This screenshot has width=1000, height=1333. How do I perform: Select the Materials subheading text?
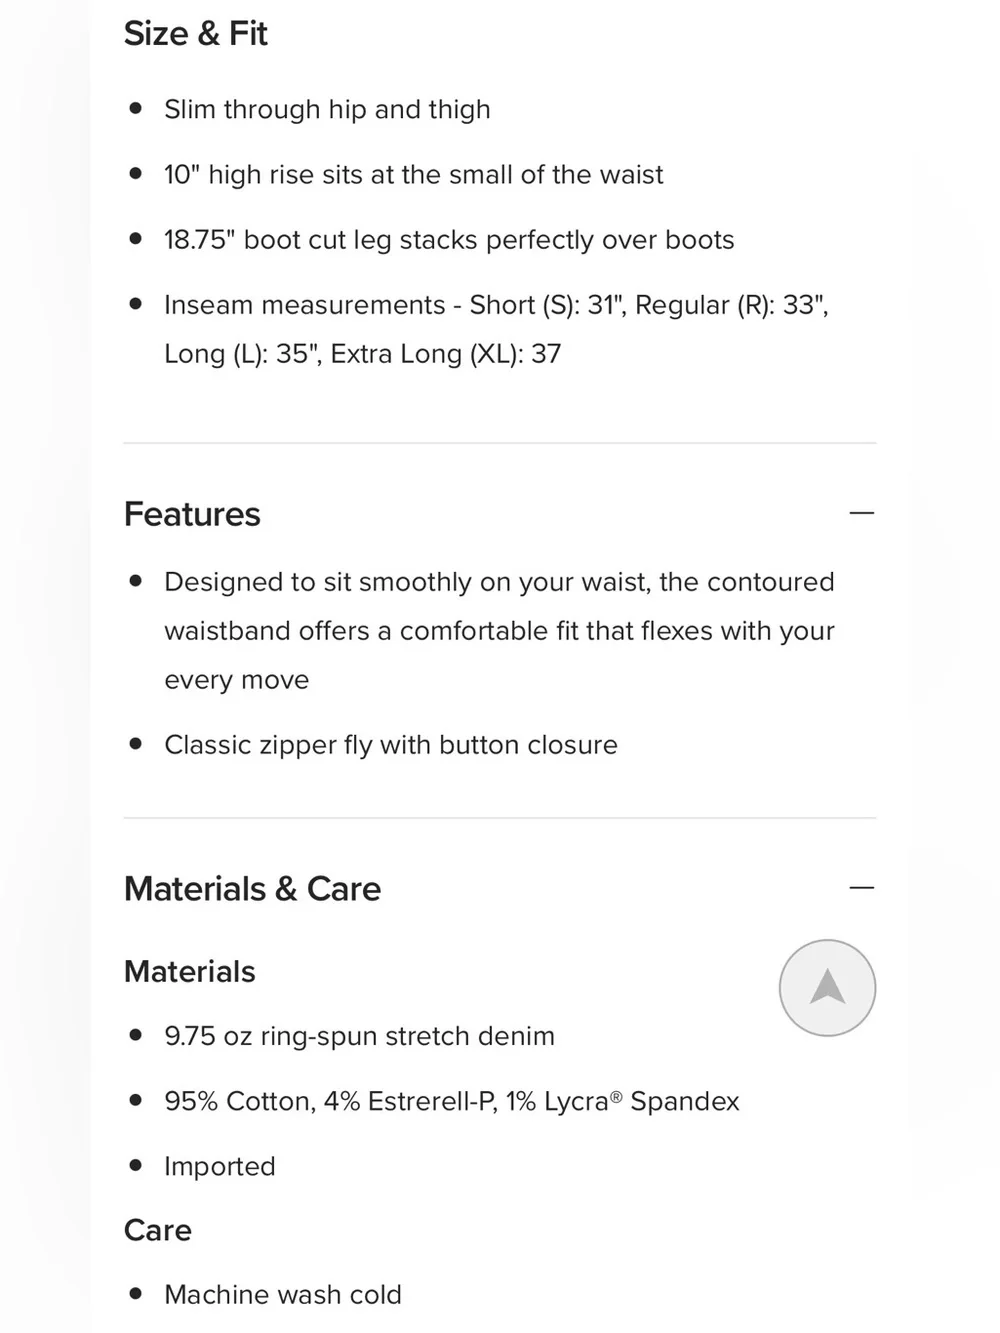coord(190,972)
